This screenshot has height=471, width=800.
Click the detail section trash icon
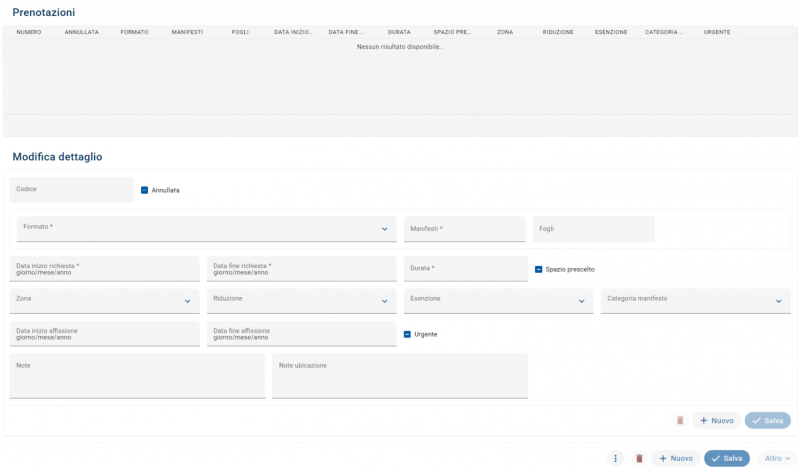pyautogui.click(x=680, y=421)
